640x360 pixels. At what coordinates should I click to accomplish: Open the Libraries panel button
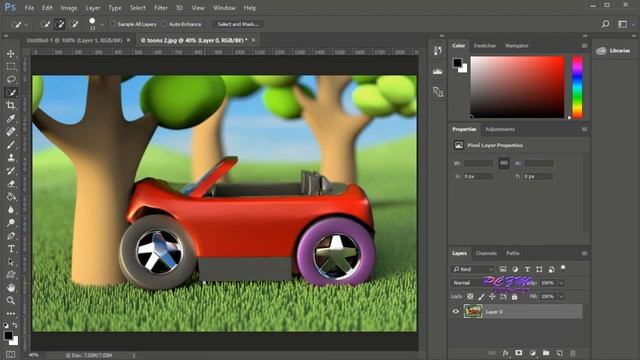613,51
